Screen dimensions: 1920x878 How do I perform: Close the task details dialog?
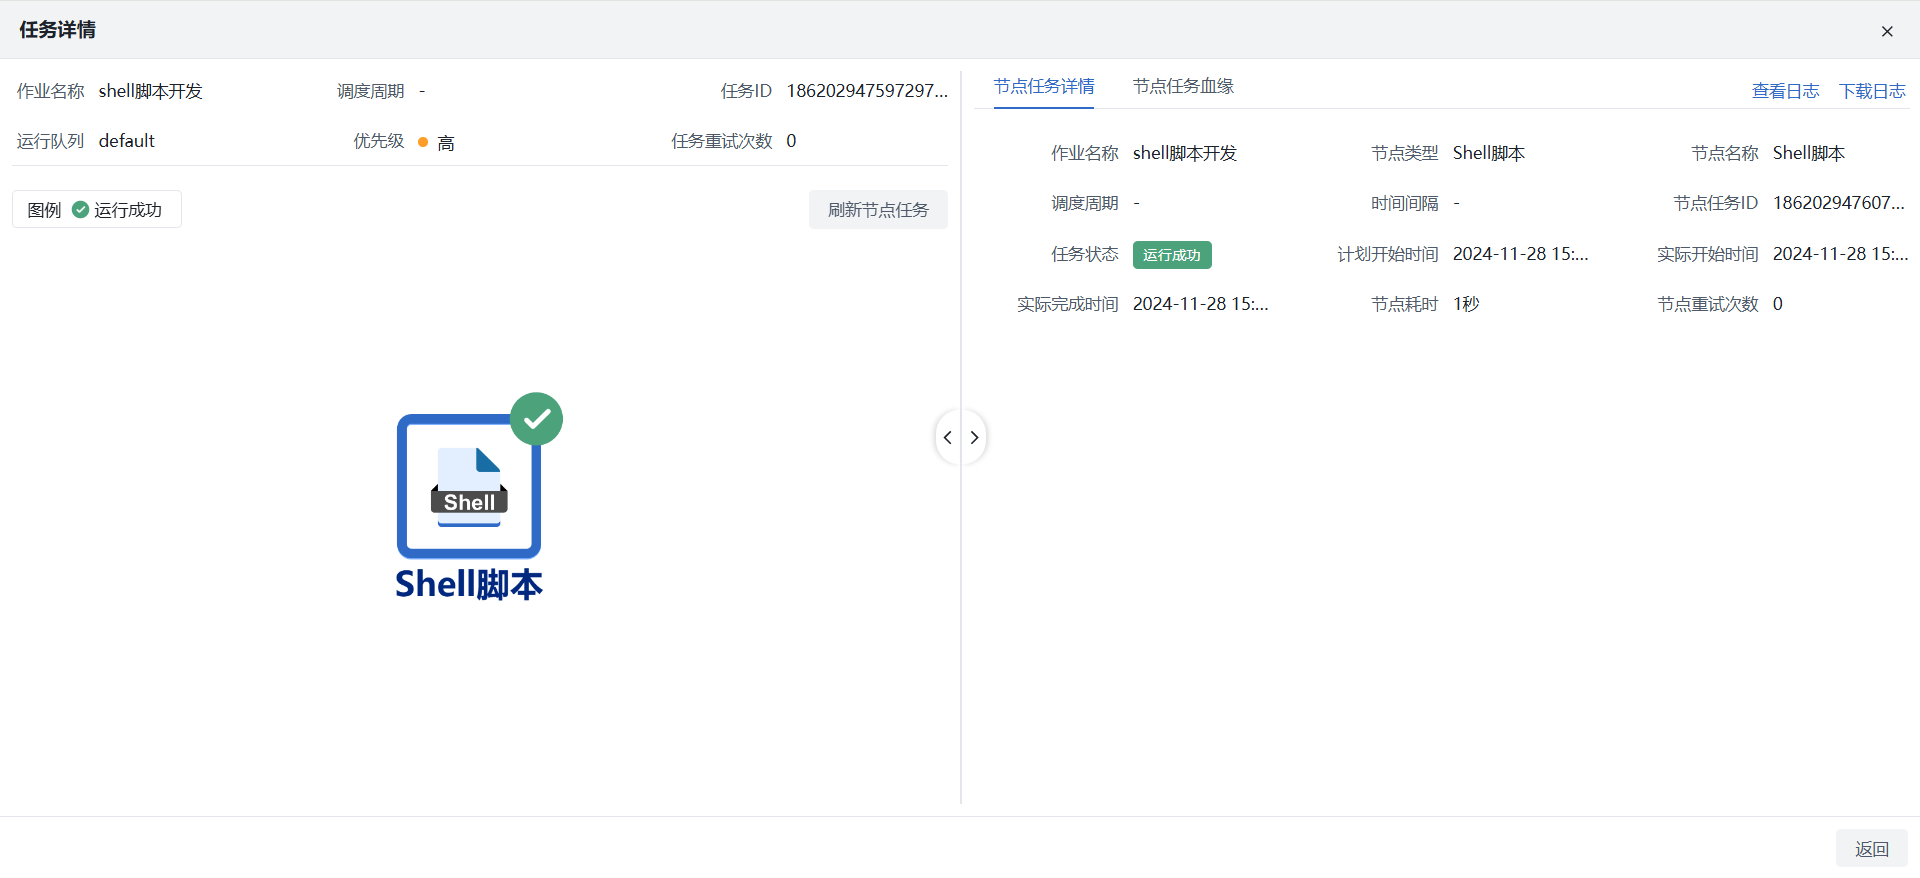click(1887, 31)
